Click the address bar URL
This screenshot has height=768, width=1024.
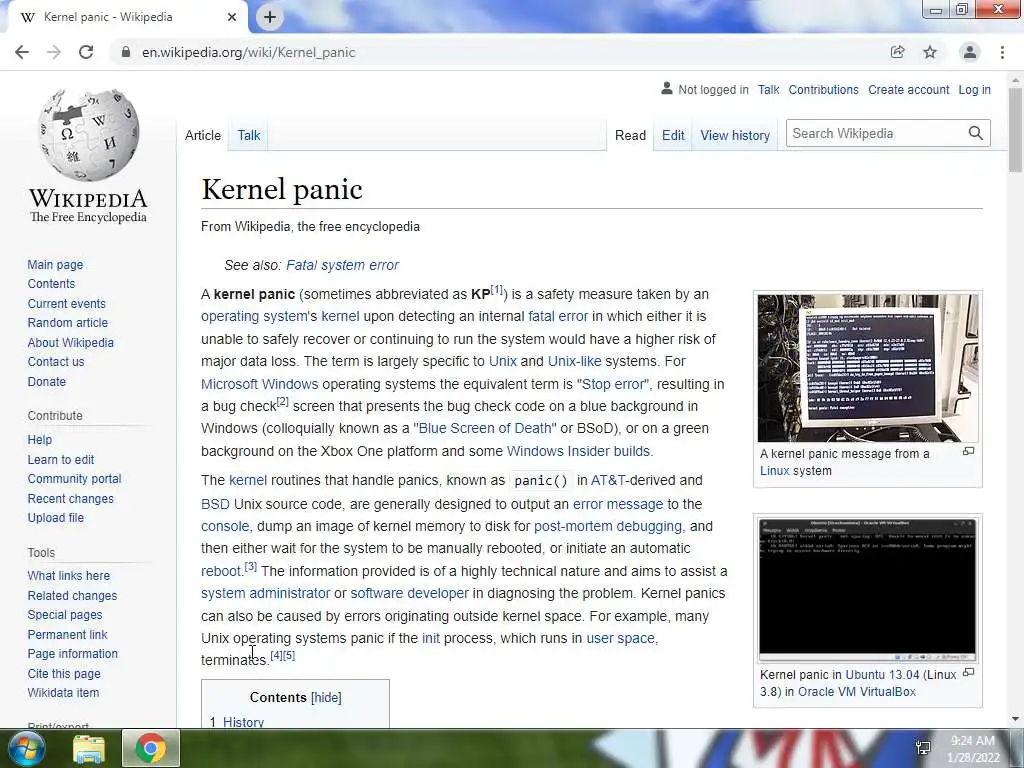tap(249, 52)
